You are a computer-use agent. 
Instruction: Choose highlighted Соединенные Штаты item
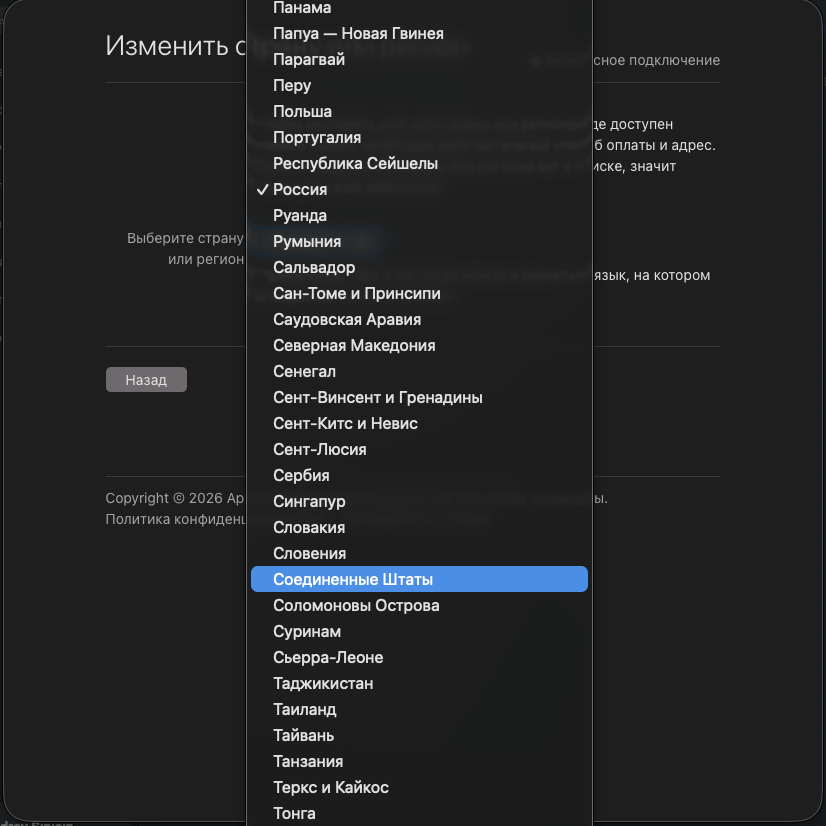[x=353, y=580]
